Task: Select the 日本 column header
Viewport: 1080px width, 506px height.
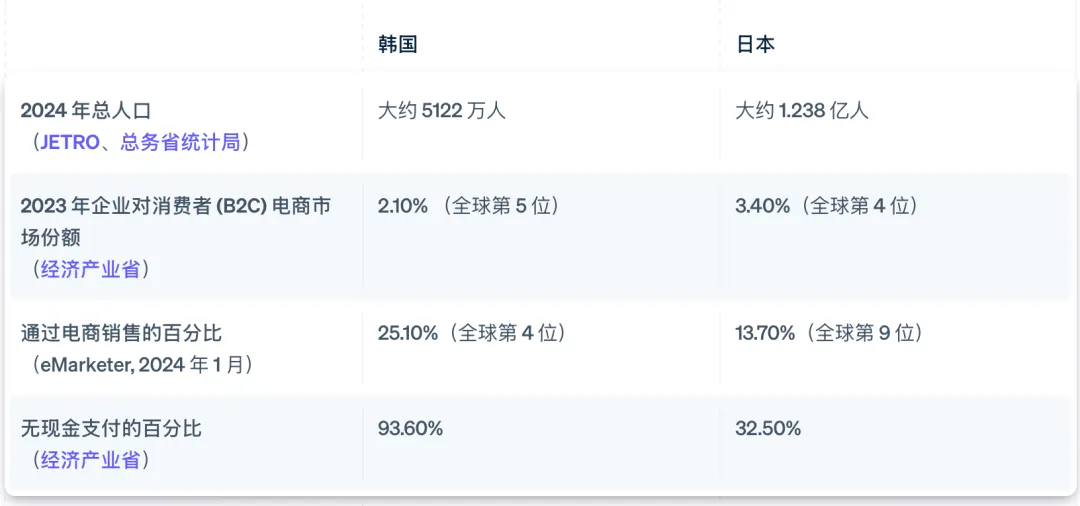Action: (x=755, y=44)
